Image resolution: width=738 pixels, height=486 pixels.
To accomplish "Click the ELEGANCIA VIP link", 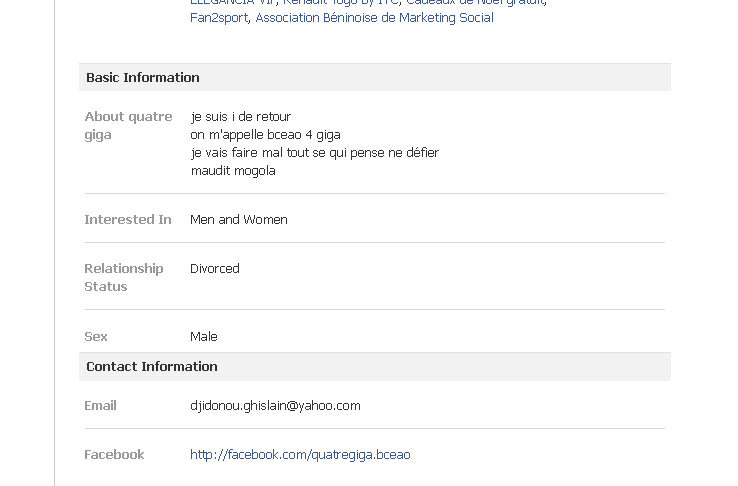I will pos(232,2).
